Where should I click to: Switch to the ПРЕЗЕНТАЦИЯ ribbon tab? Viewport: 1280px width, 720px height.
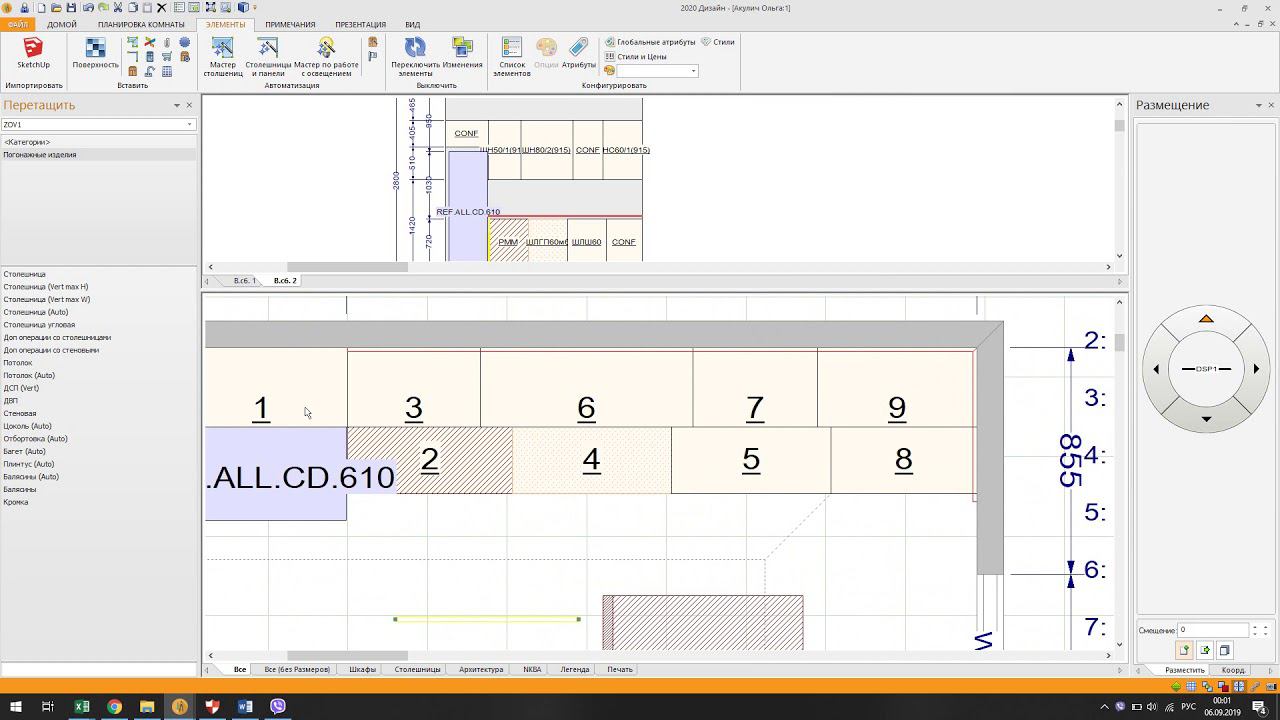pyautogui.click(x=360, y=24)
